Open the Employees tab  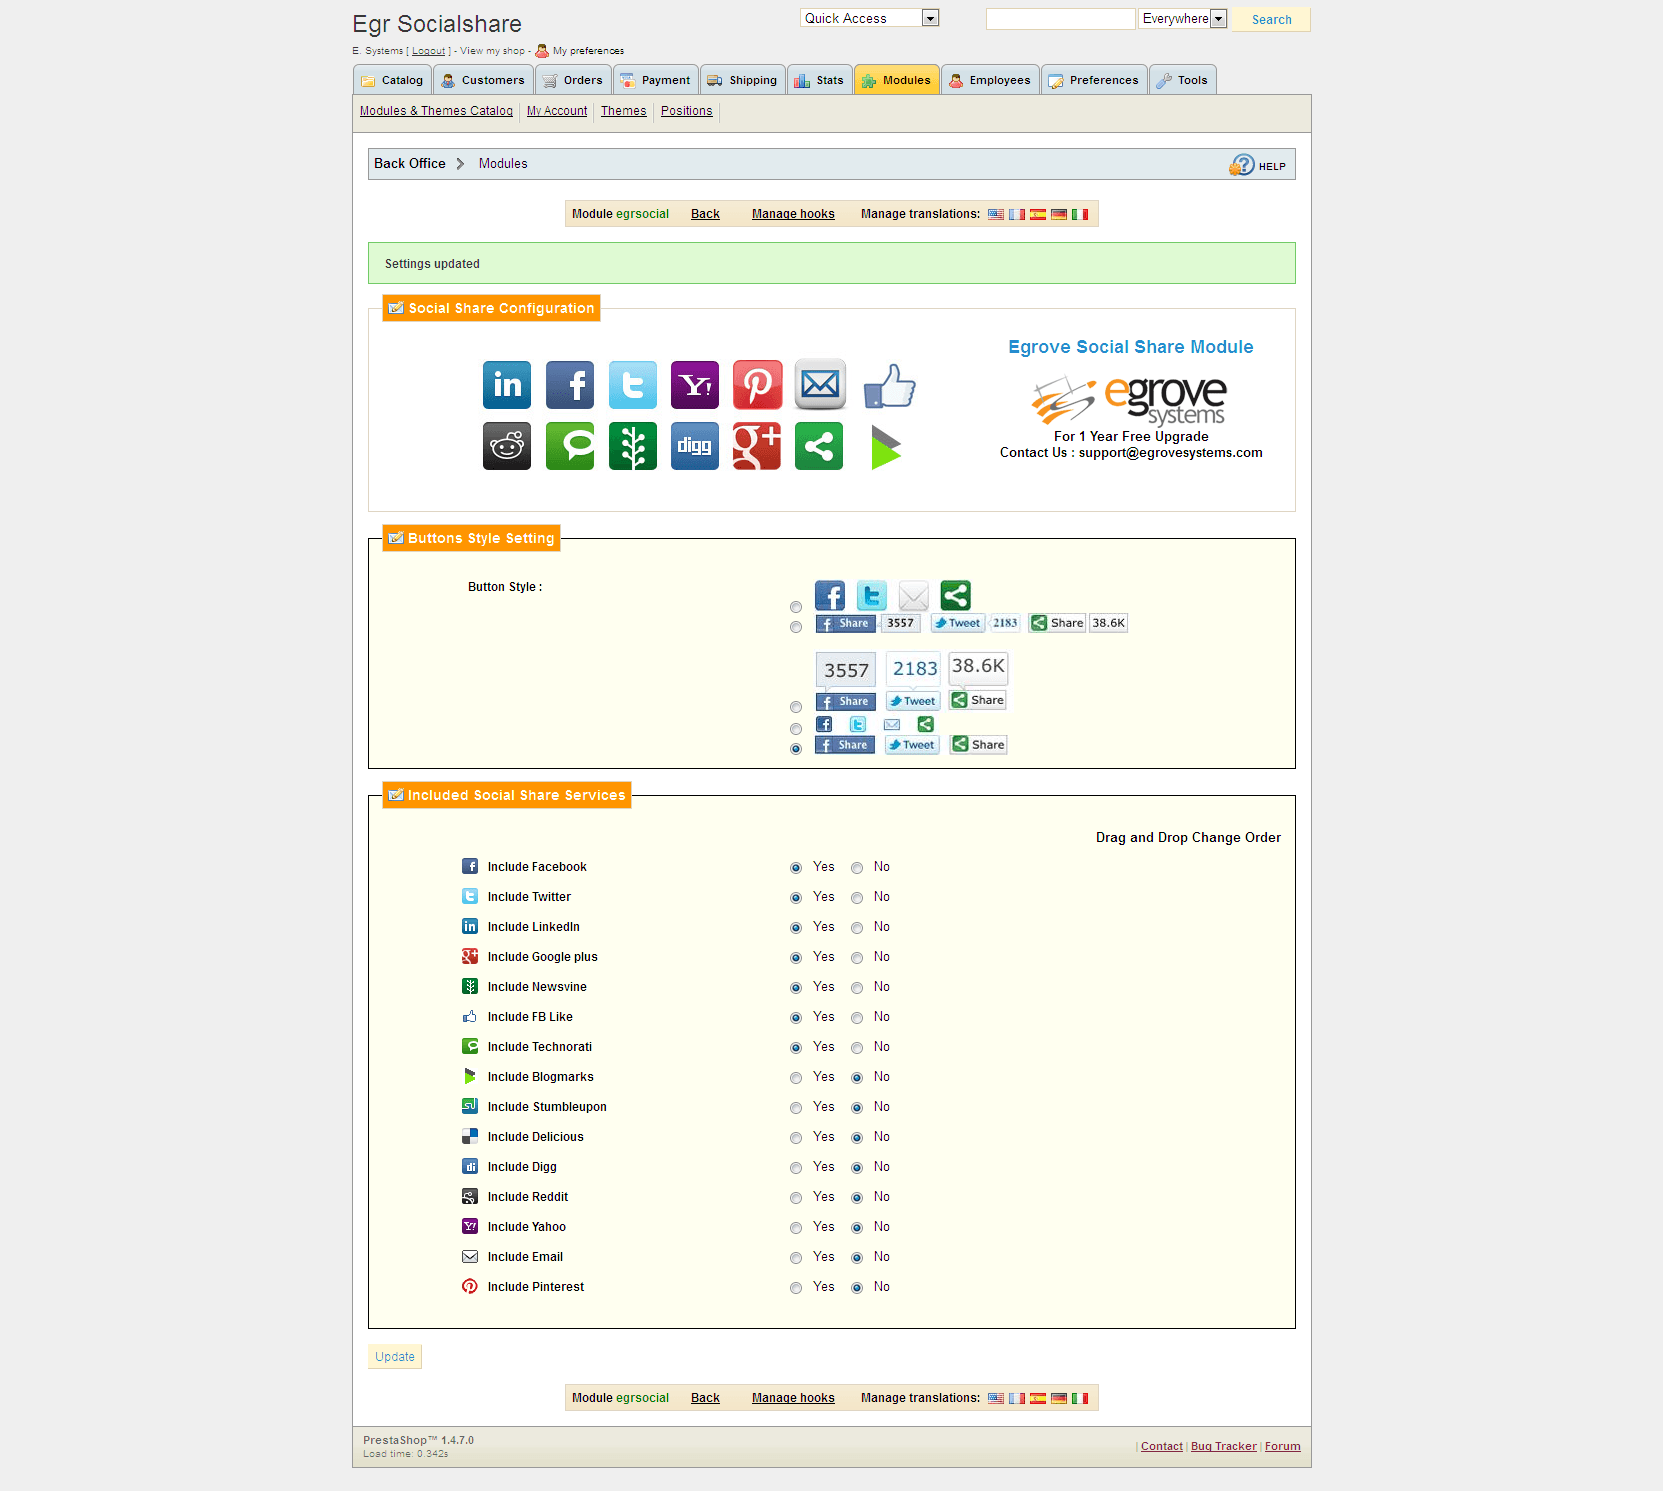click(991, 80)
